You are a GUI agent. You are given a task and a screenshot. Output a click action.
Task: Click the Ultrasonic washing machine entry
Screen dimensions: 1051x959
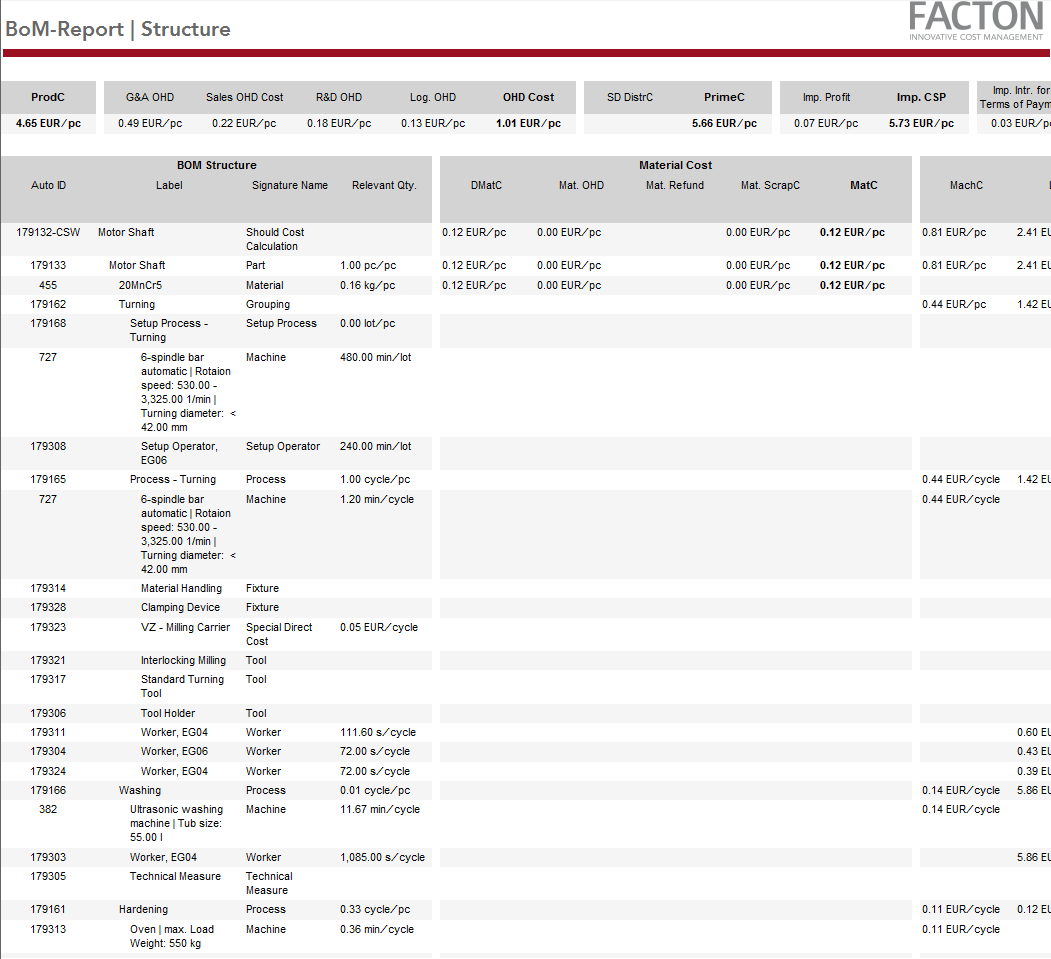[176, 823]
